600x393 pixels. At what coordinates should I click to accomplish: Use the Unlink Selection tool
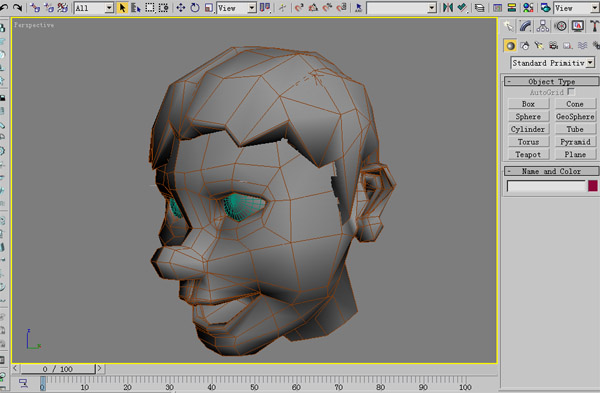pos(49,7)
